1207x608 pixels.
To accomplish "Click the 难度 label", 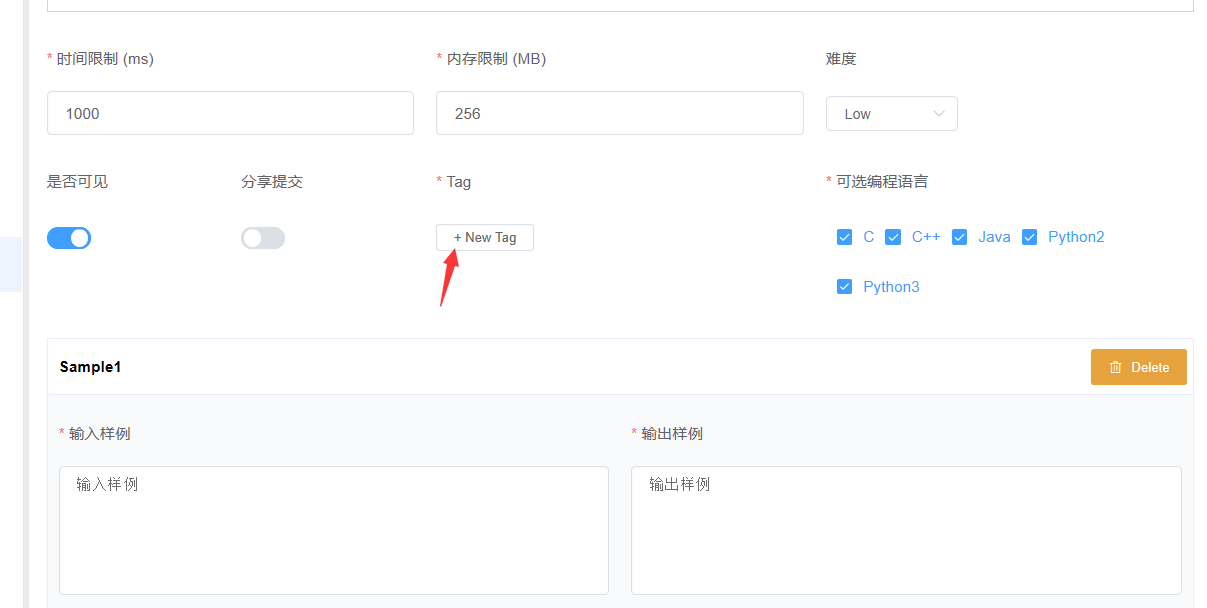I will [841, 59].
